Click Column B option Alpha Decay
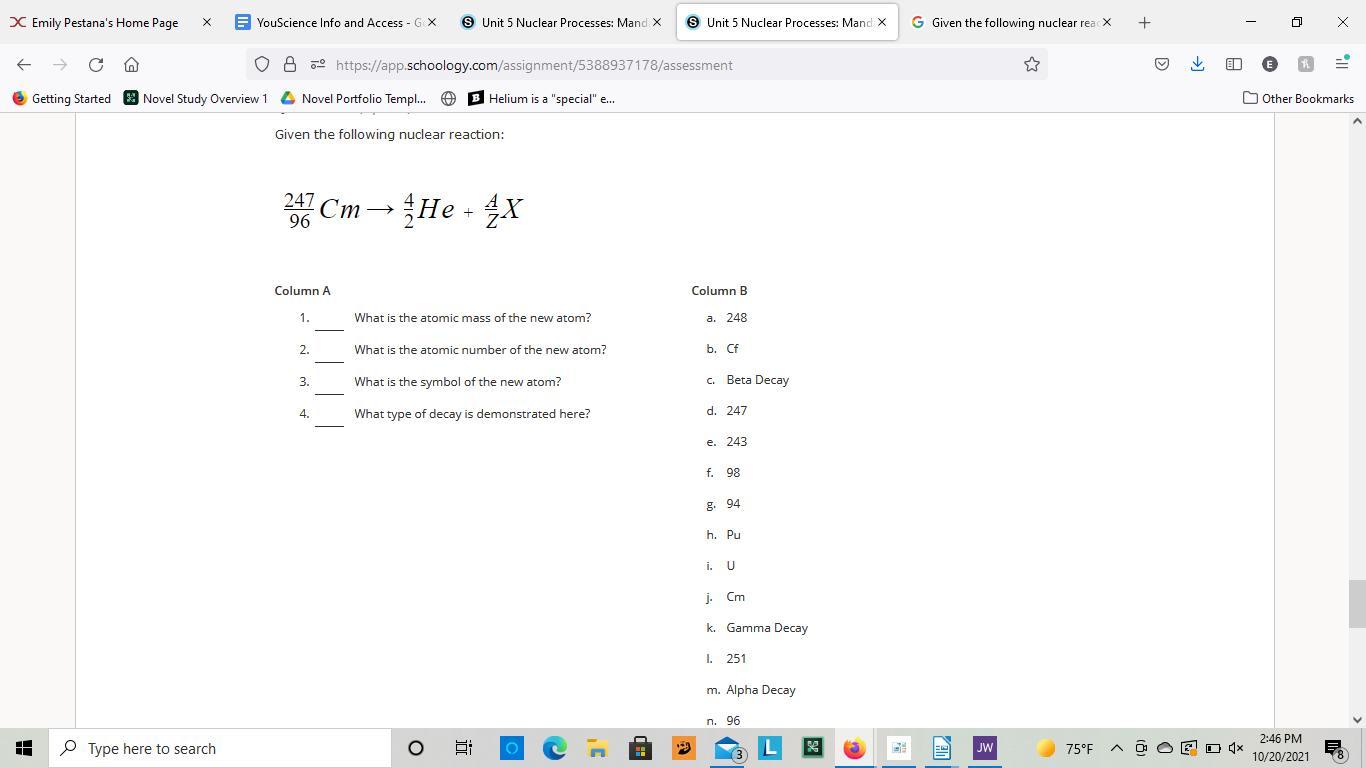The width and height of the screenshot is (1366, 768). [761, 690]
